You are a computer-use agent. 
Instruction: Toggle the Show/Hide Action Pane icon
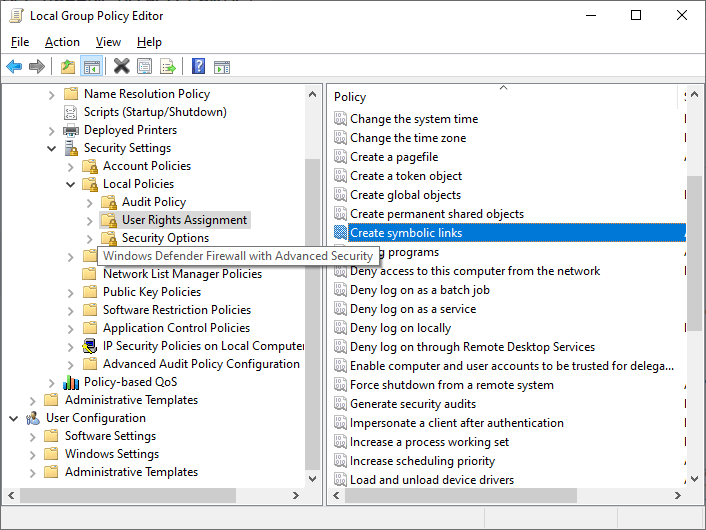point(222,67)
